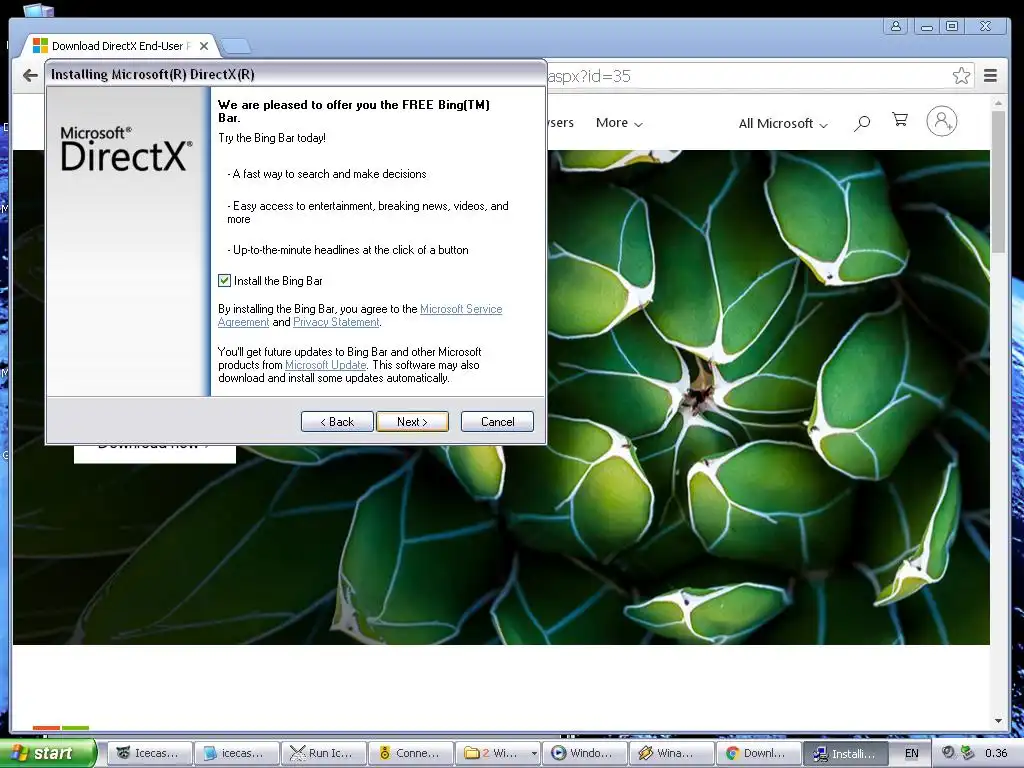Switch to the Installi... taskbar item
Screen dimensions: 1024x768
[x=846, y=753]
